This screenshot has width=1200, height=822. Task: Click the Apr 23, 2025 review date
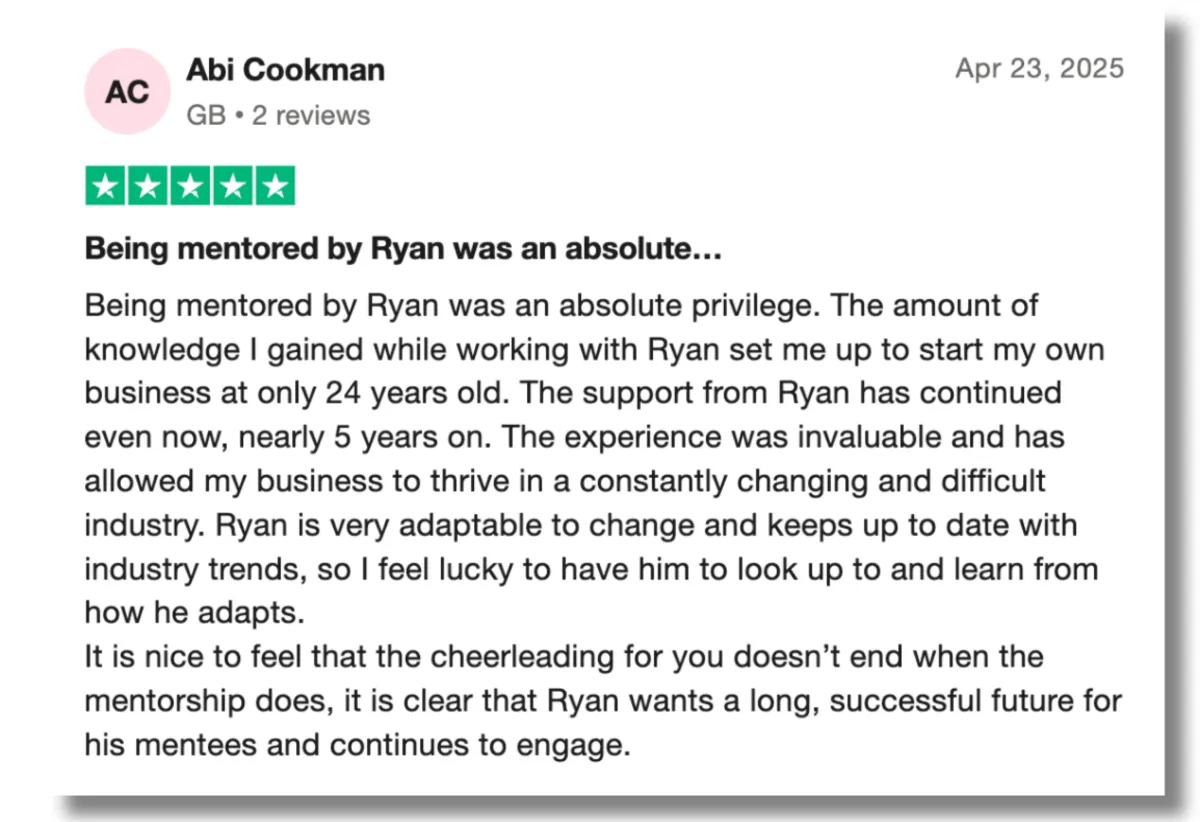[x=1039, y=68]
